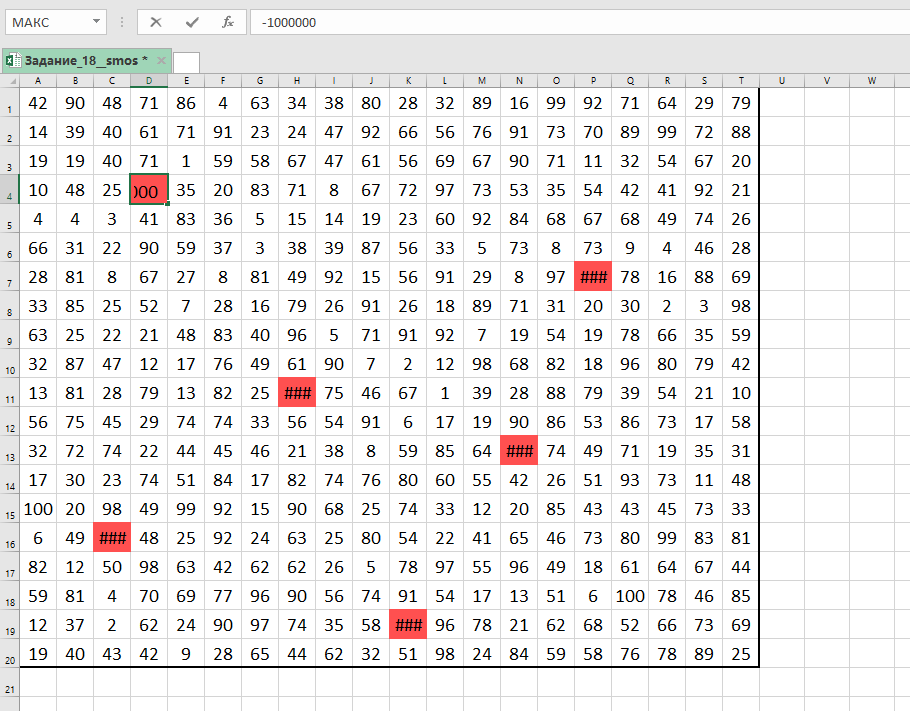Close the Задание_18_smos workbook tab
Screen dimensions: 910x711
[x=161, y=61]
